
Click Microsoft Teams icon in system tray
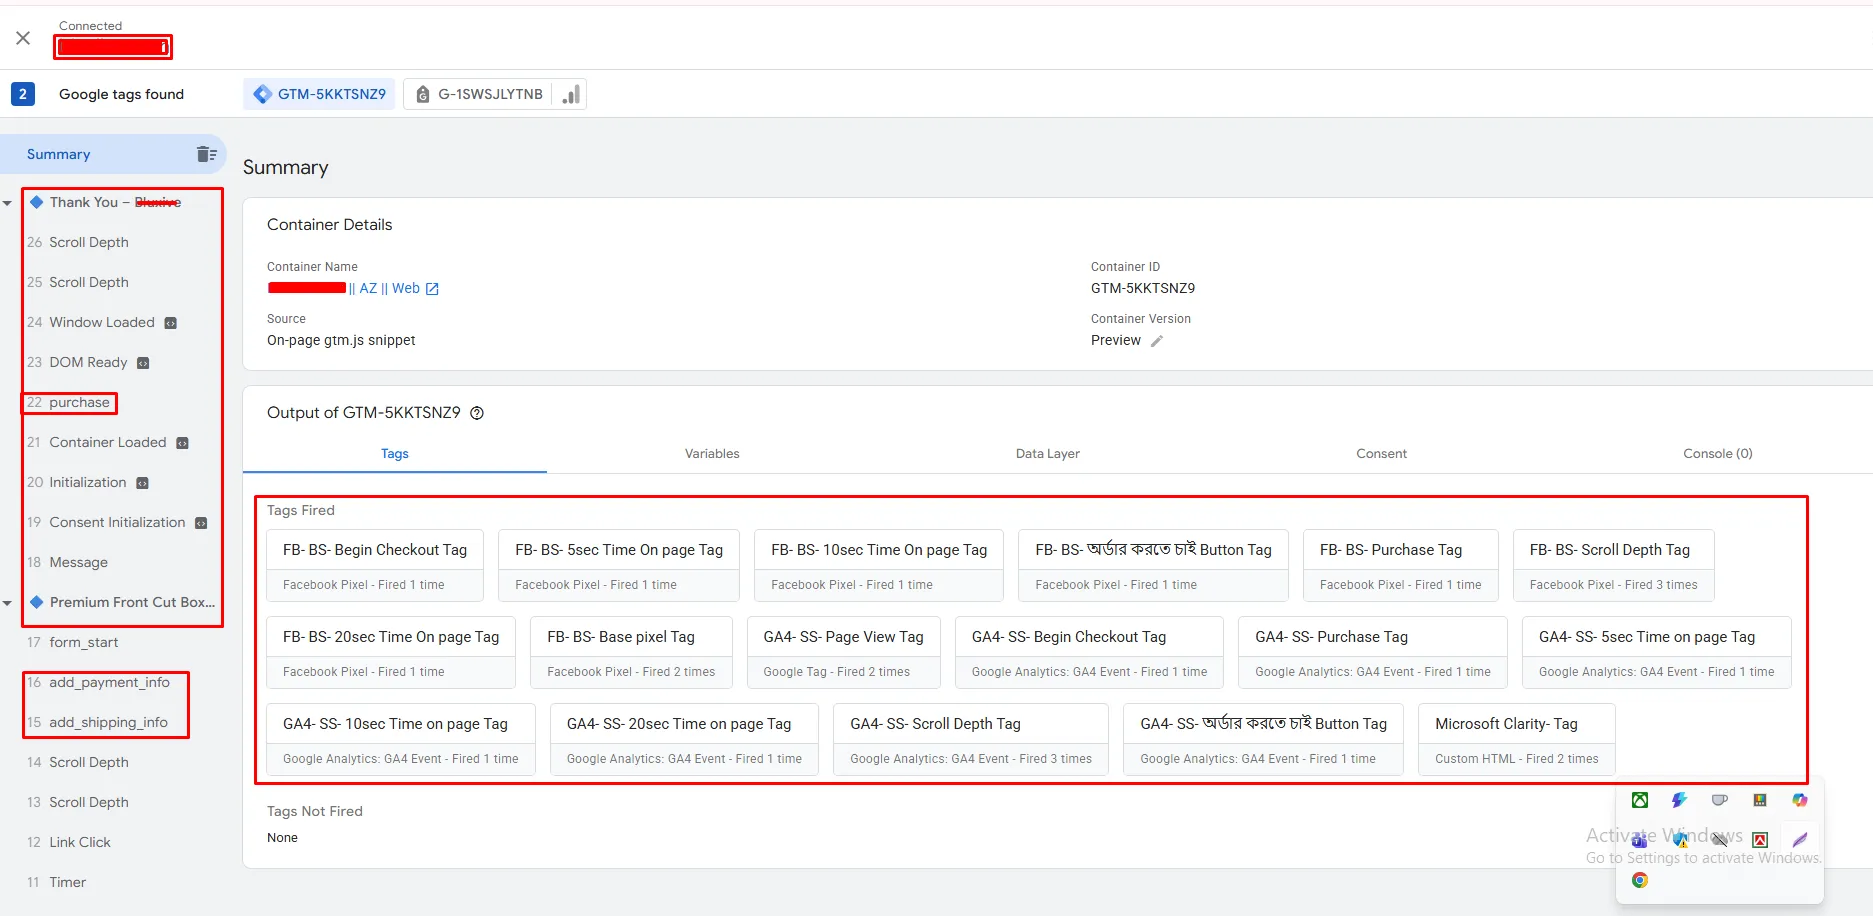(x=1640, y=840)
